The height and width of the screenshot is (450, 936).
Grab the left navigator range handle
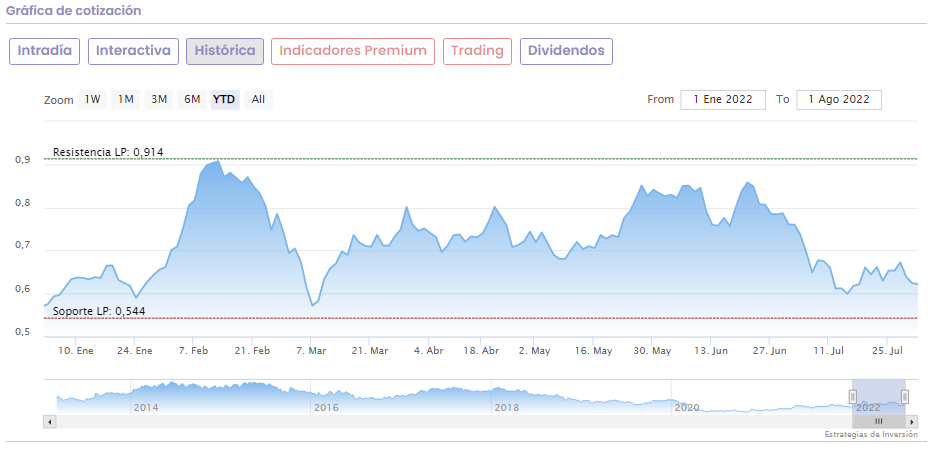[853, 396]
